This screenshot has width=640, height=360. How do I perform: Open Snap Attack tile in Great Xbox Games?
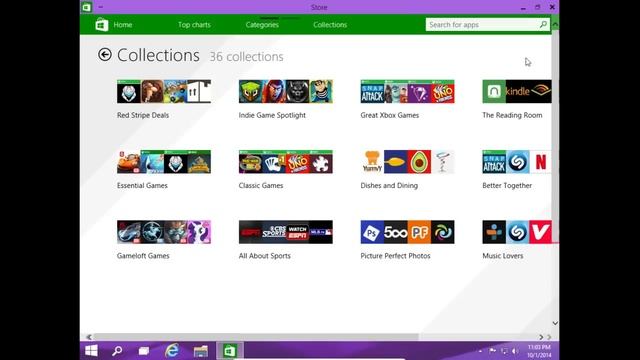point(372,91)
